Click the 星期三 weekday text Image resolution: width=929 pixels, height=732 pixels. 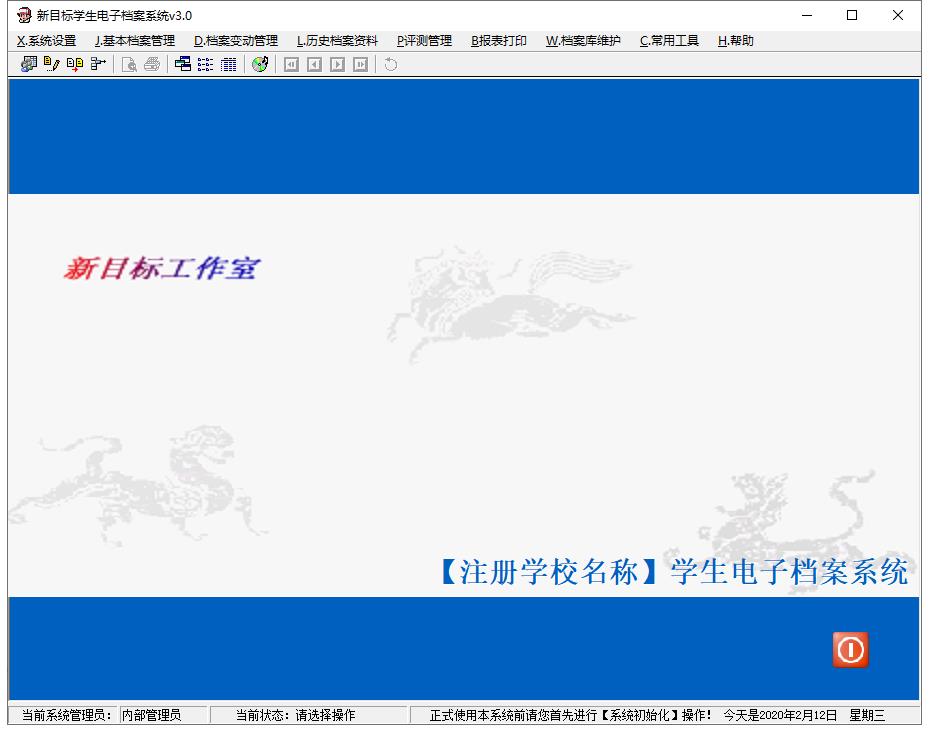867,715
